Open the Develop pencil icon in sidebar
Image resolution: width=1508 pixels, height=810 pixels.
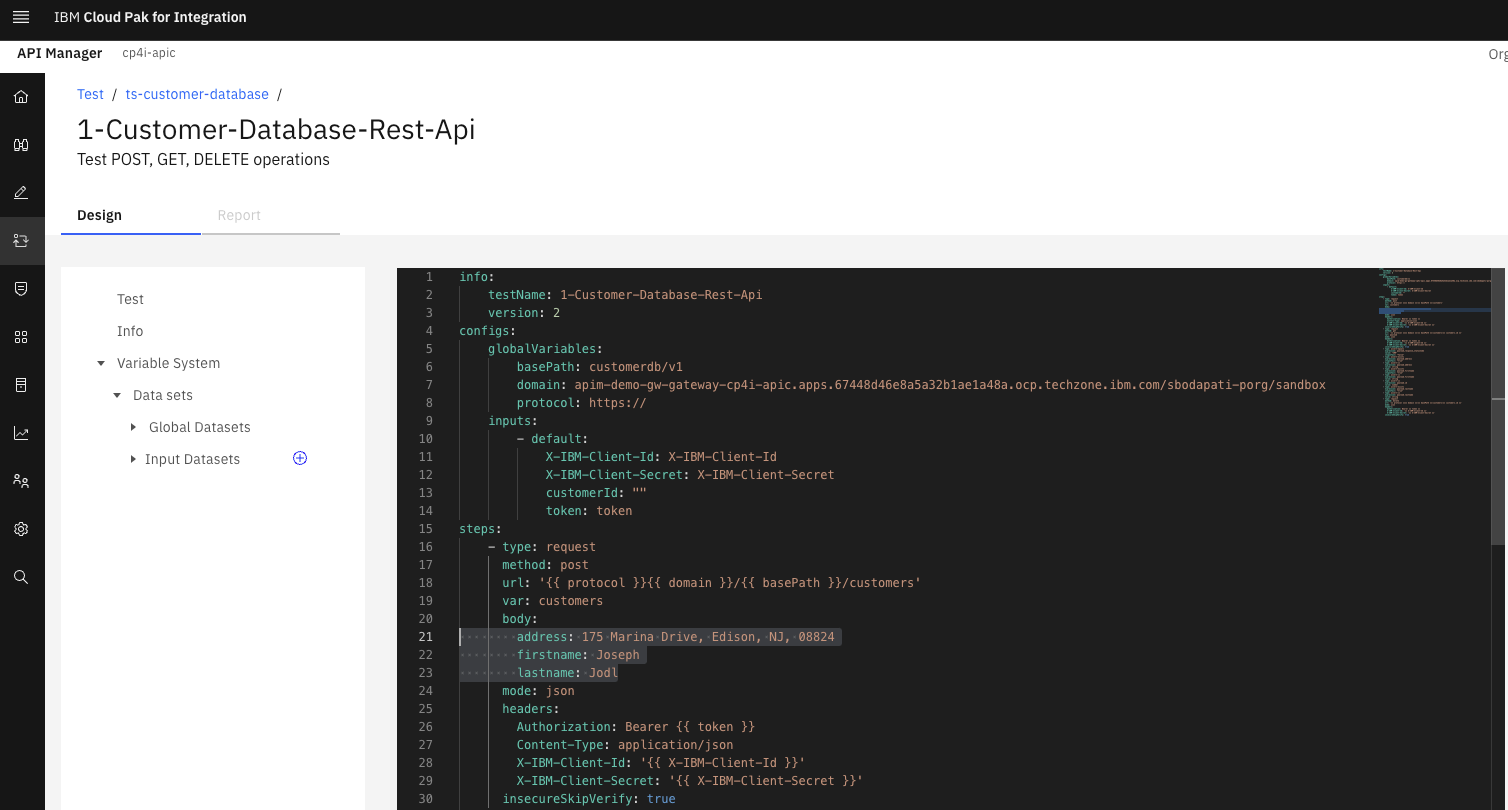click(21, 192)
